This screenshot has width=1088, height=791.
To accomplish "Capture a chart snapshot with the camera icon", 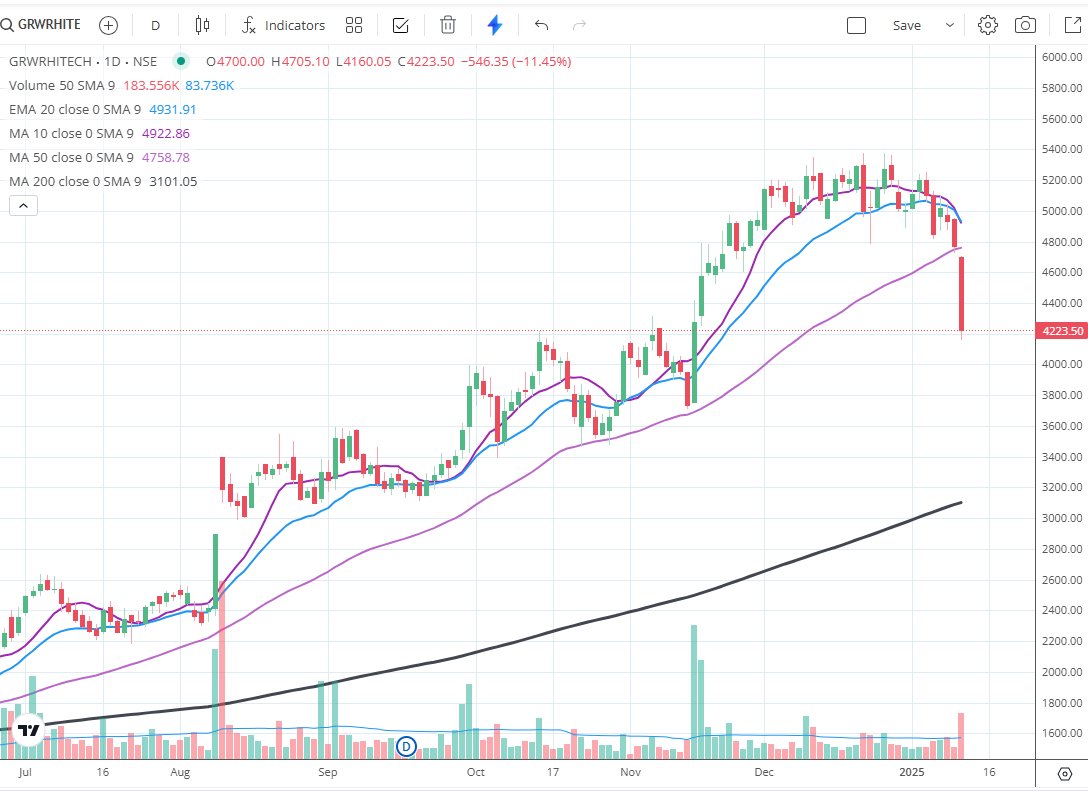I will [1025, 24].
